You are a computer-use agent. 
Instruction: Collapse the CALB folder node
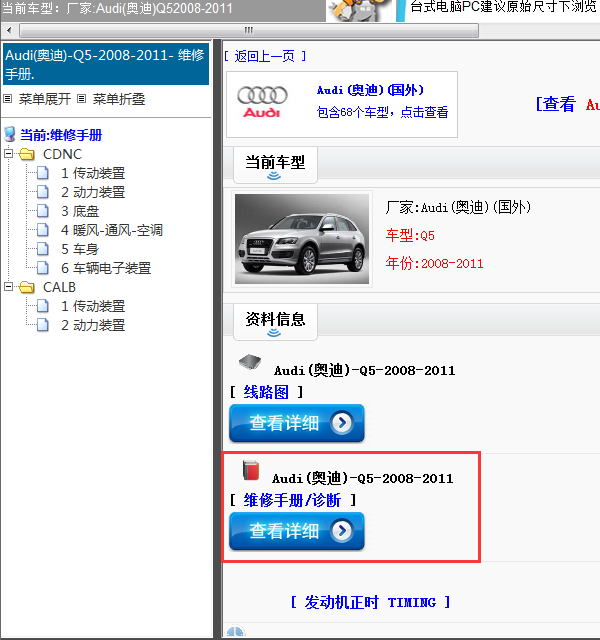(8, 287)
